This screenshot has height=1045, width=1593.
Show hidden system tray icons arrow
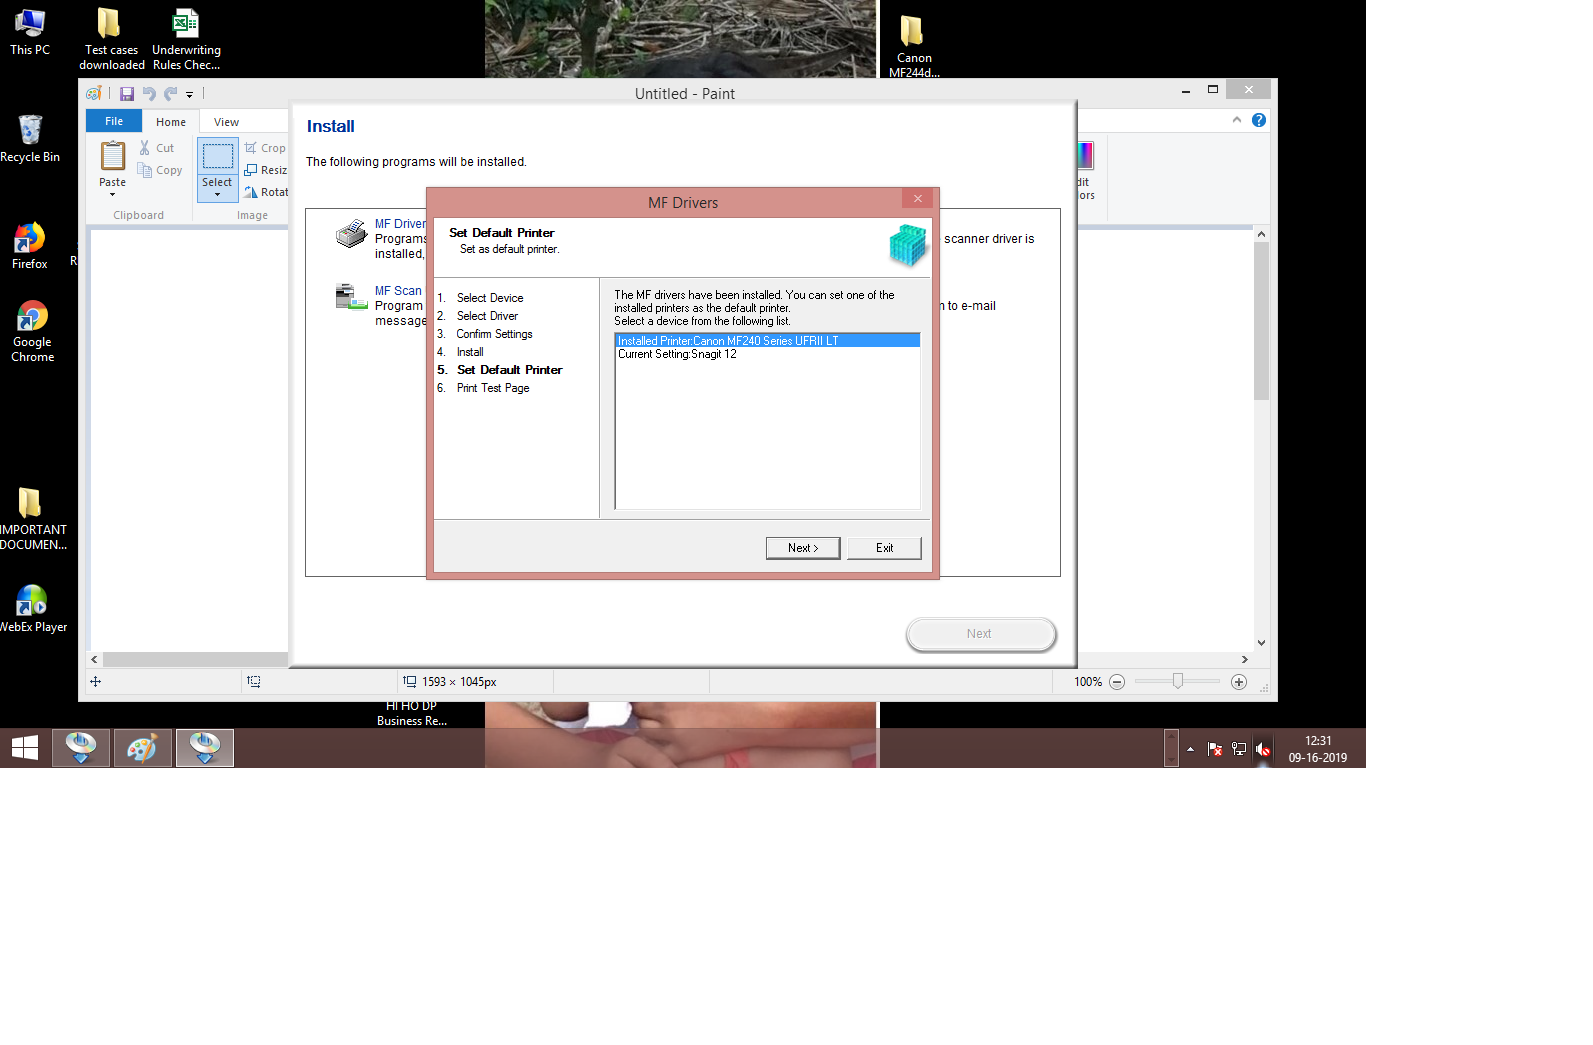(1190, 749)
